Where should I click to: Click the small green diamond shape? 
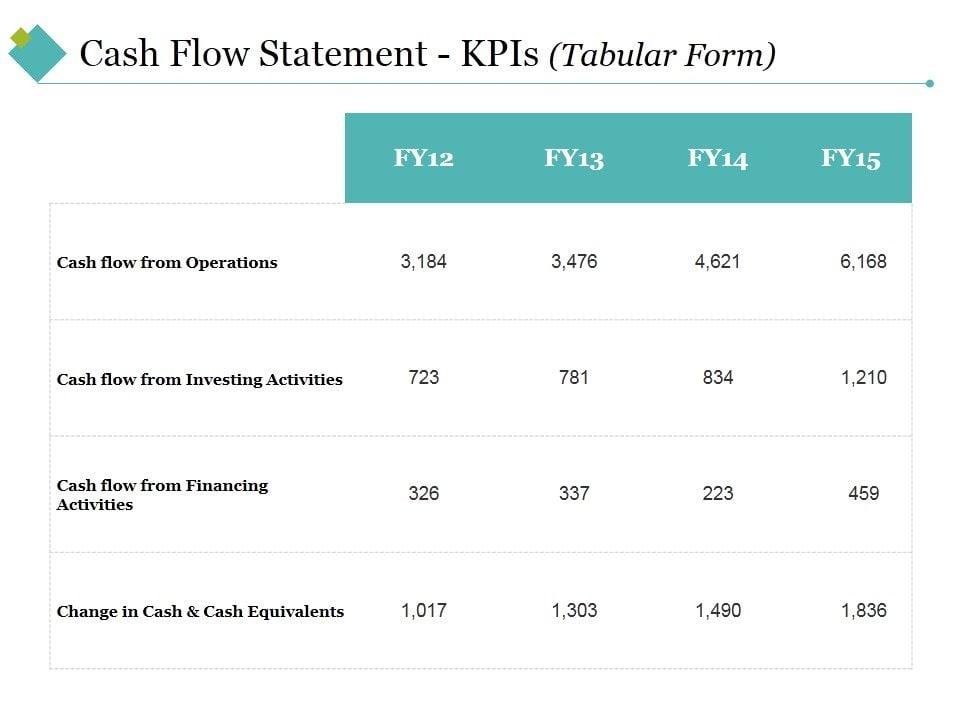pos(20,38)
